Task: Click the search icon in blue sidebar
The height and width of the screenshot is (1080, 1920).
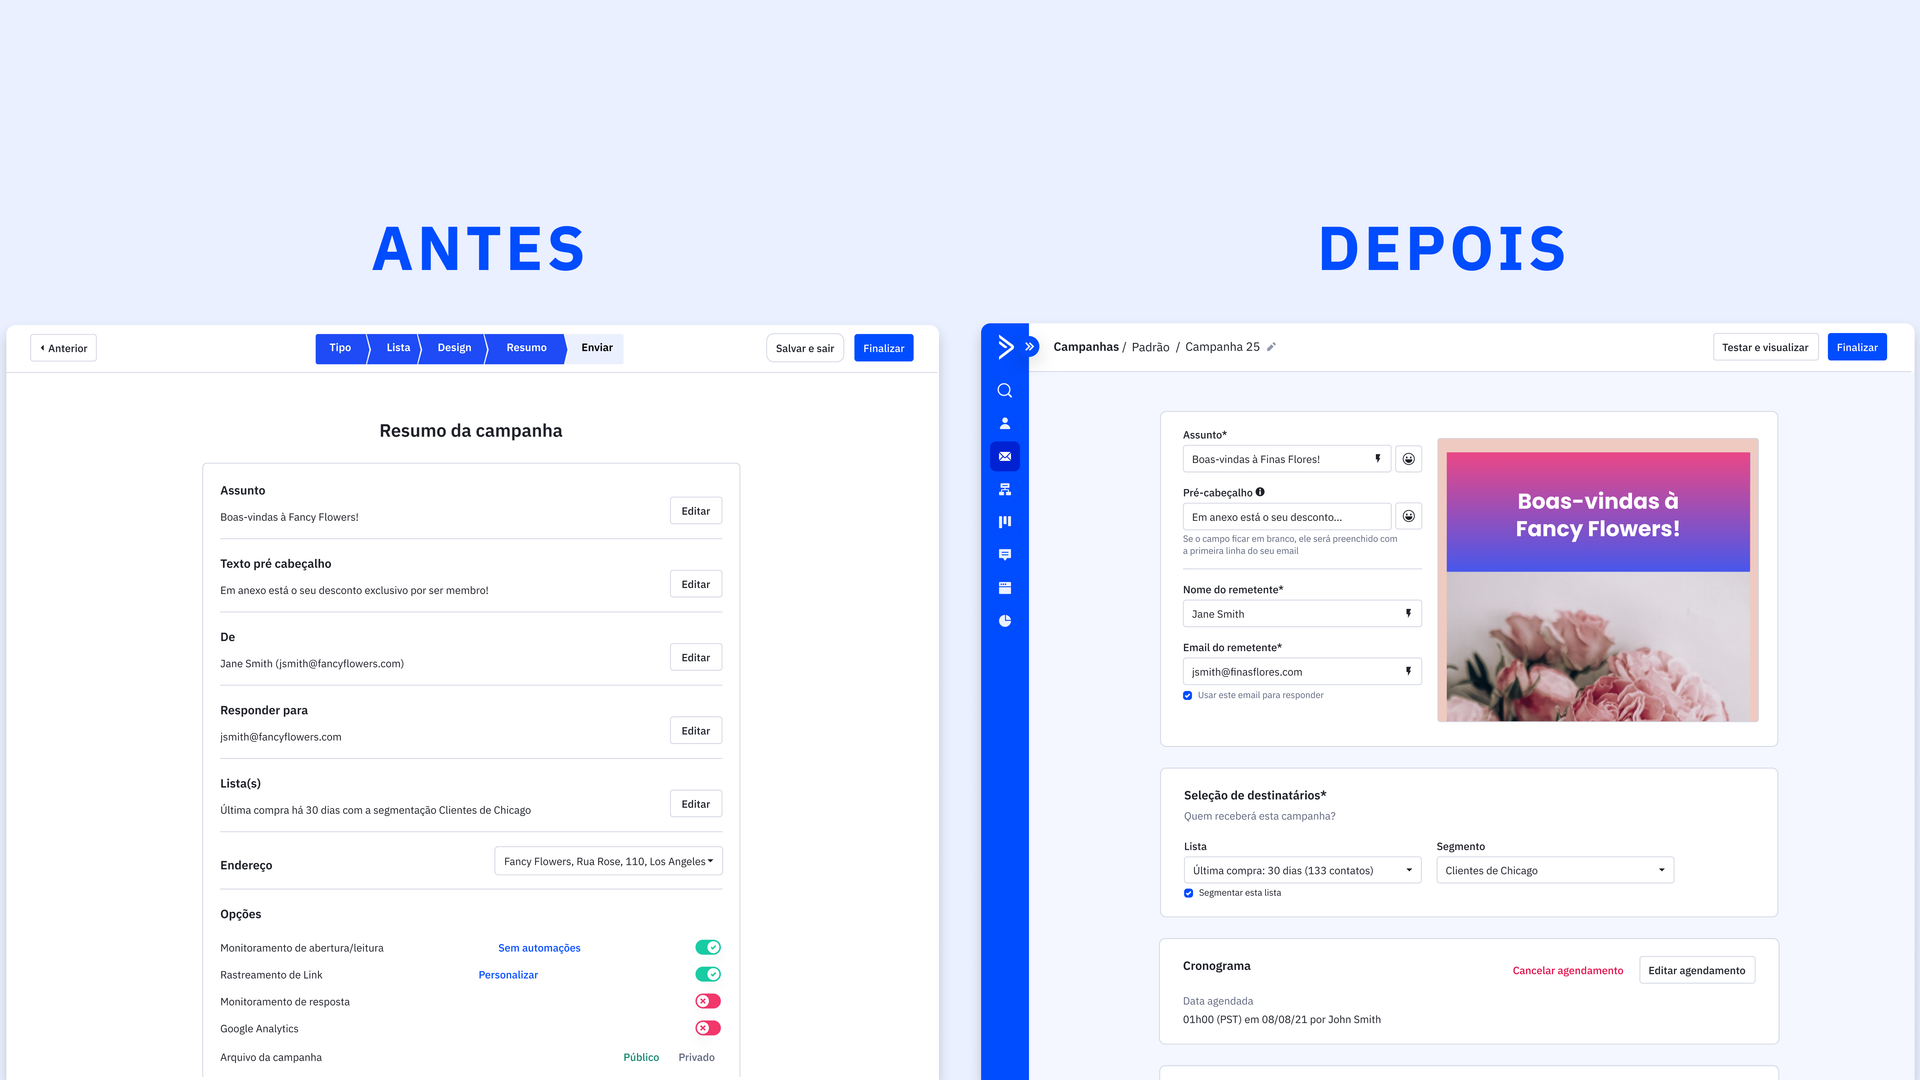Action: pyautogui.click(x=1005, y=391)
